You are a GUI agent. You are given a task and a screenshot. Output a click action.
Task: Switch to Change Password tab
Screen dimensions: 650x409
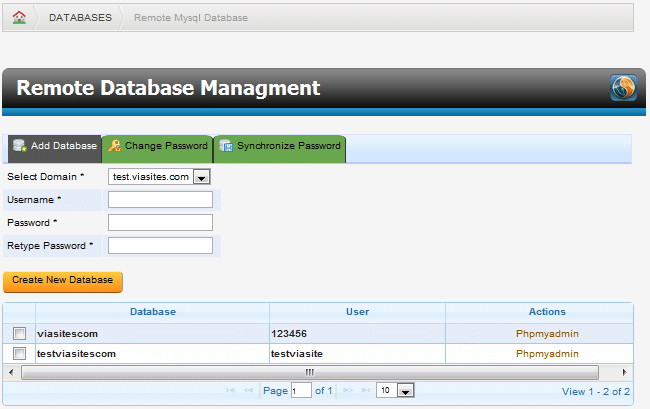coord(157,147)
